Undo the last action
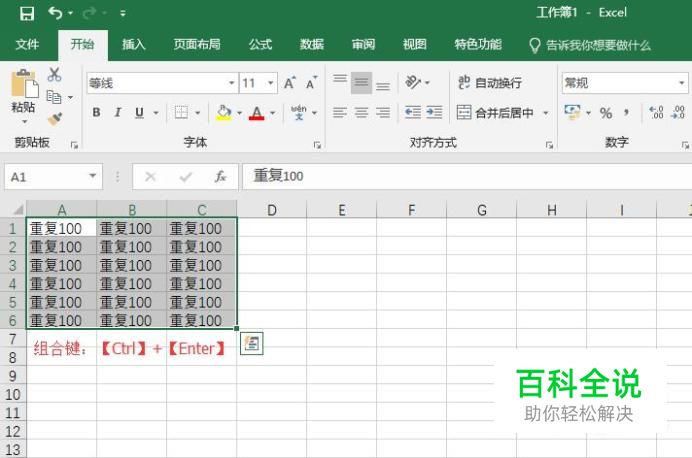The height and width of the screenshot is (458, 692). click(55, 13)
